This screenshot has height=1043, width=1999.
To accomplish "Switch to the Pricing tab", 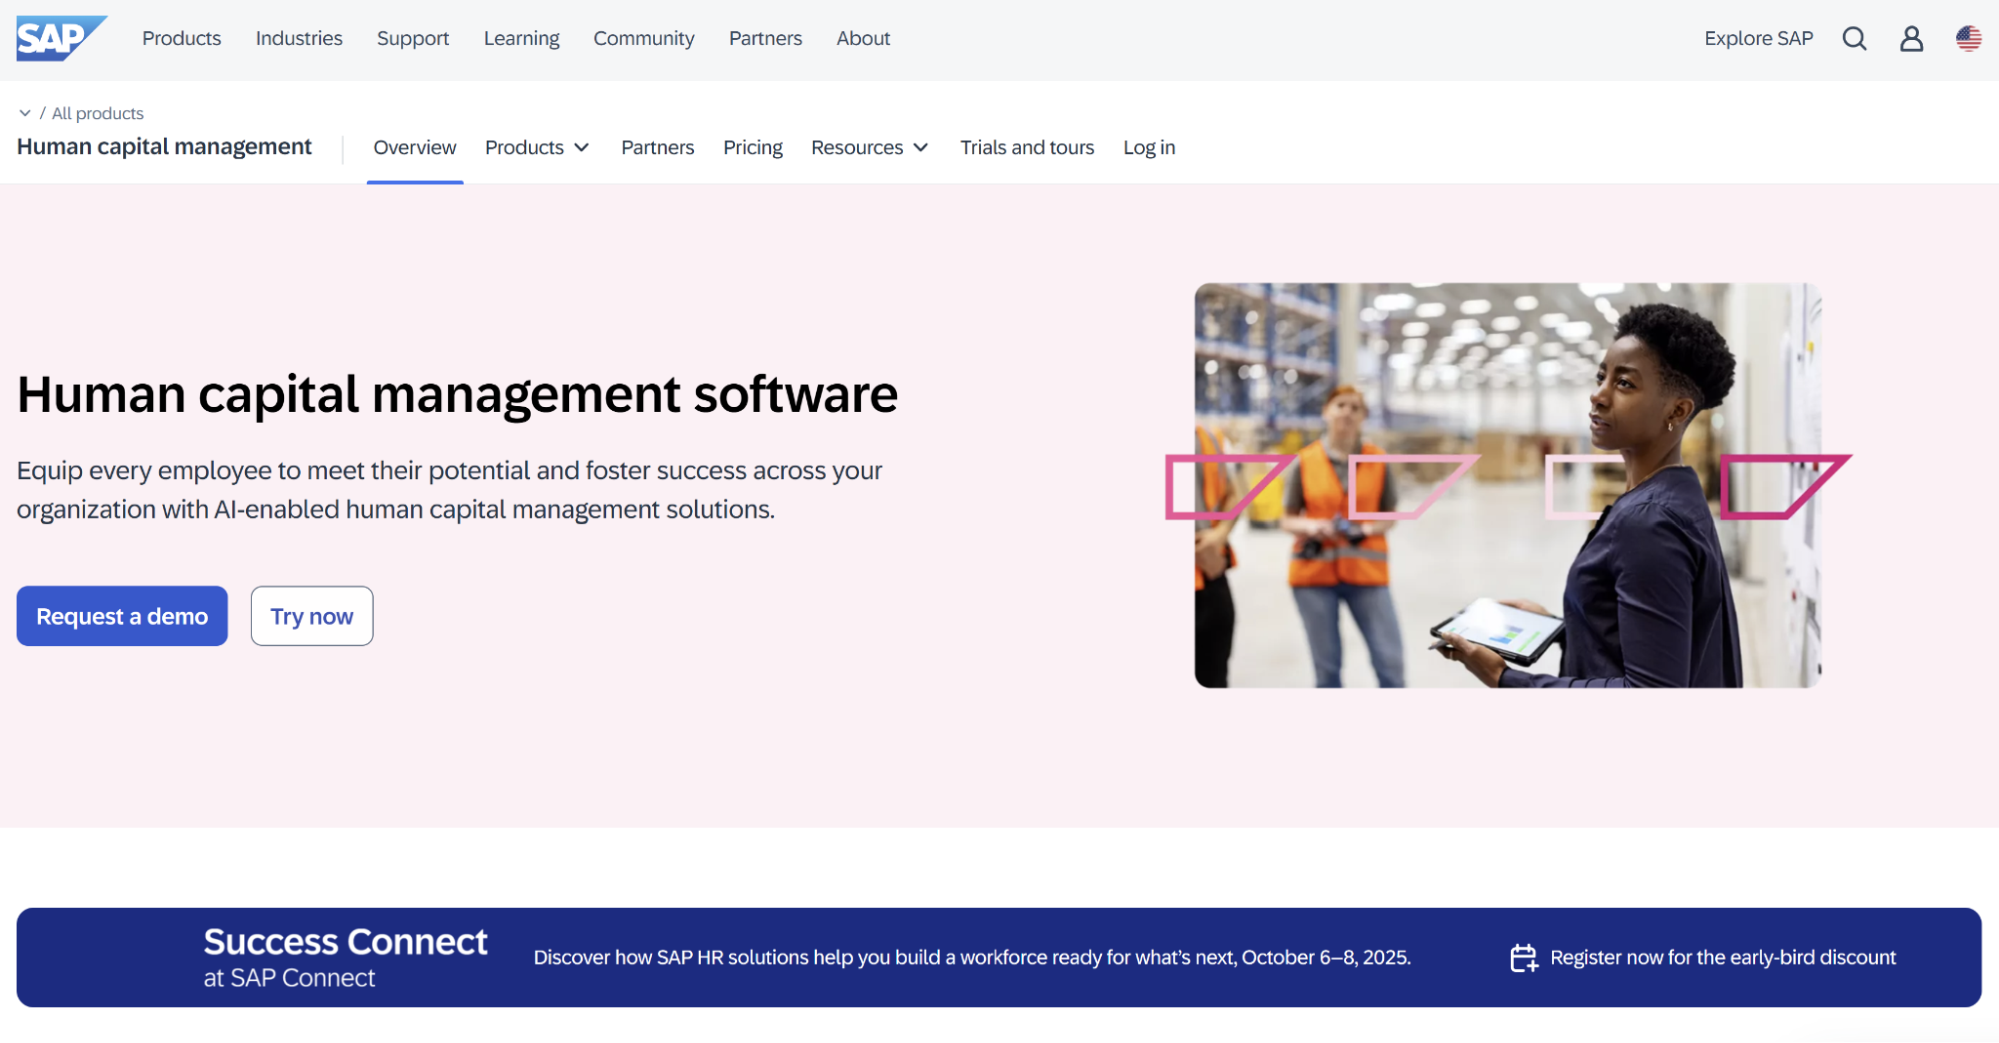I will tap(752, 147).
